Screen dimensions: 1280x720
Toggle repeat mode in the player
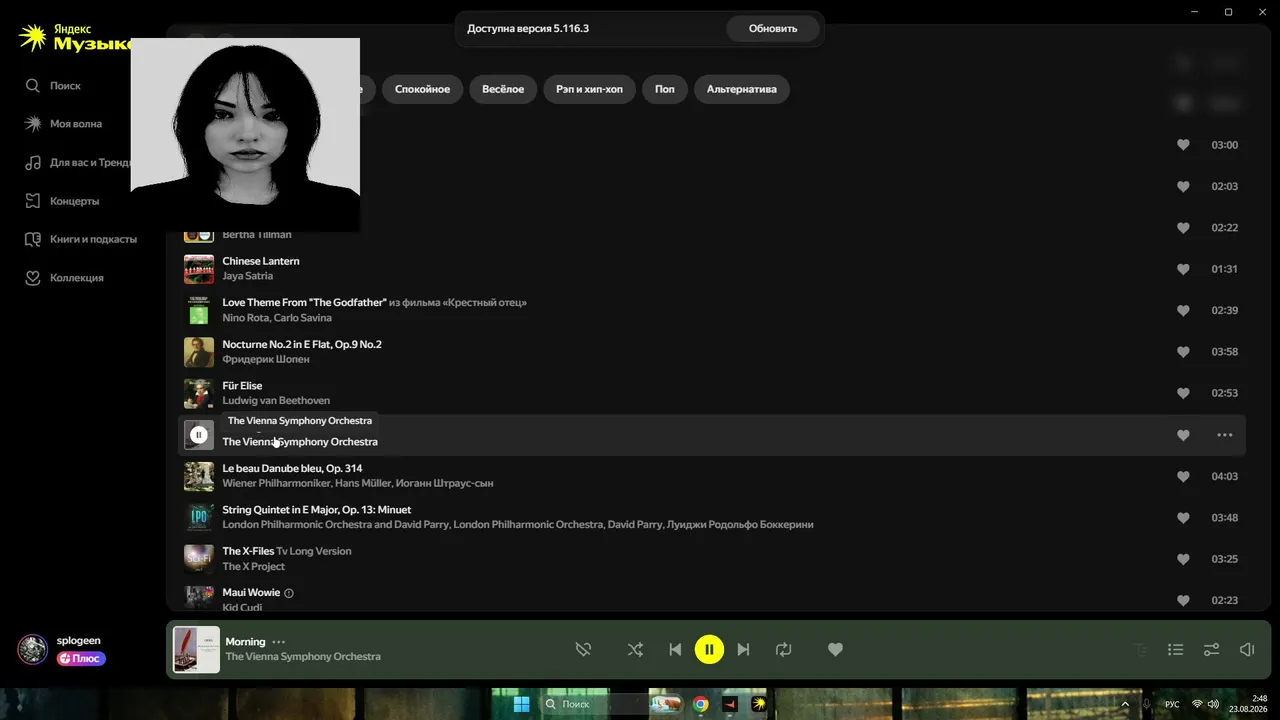click(784, 650)
